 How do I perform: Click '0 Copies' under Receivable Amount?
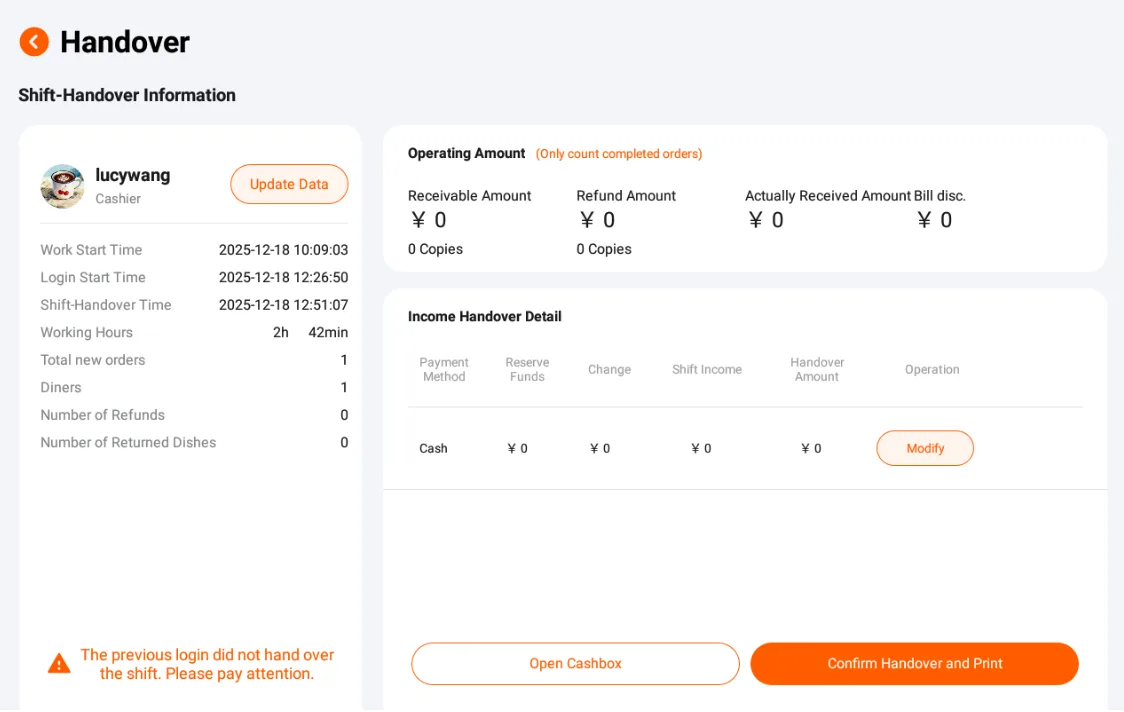point(435,249)
